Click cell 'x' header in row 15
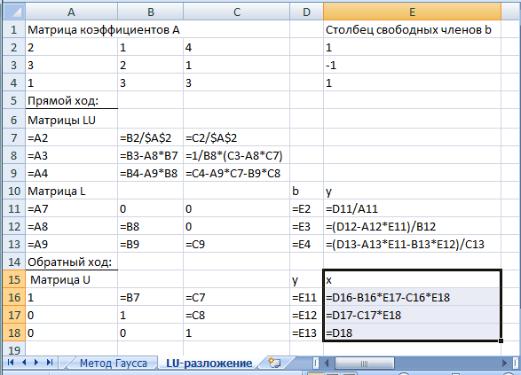 tap(412, 280)
